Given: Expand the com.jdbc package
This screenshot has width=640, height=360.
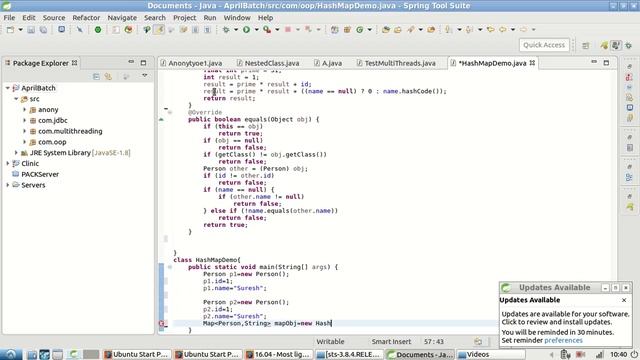Looking at the screenshot, I should 24,120.
